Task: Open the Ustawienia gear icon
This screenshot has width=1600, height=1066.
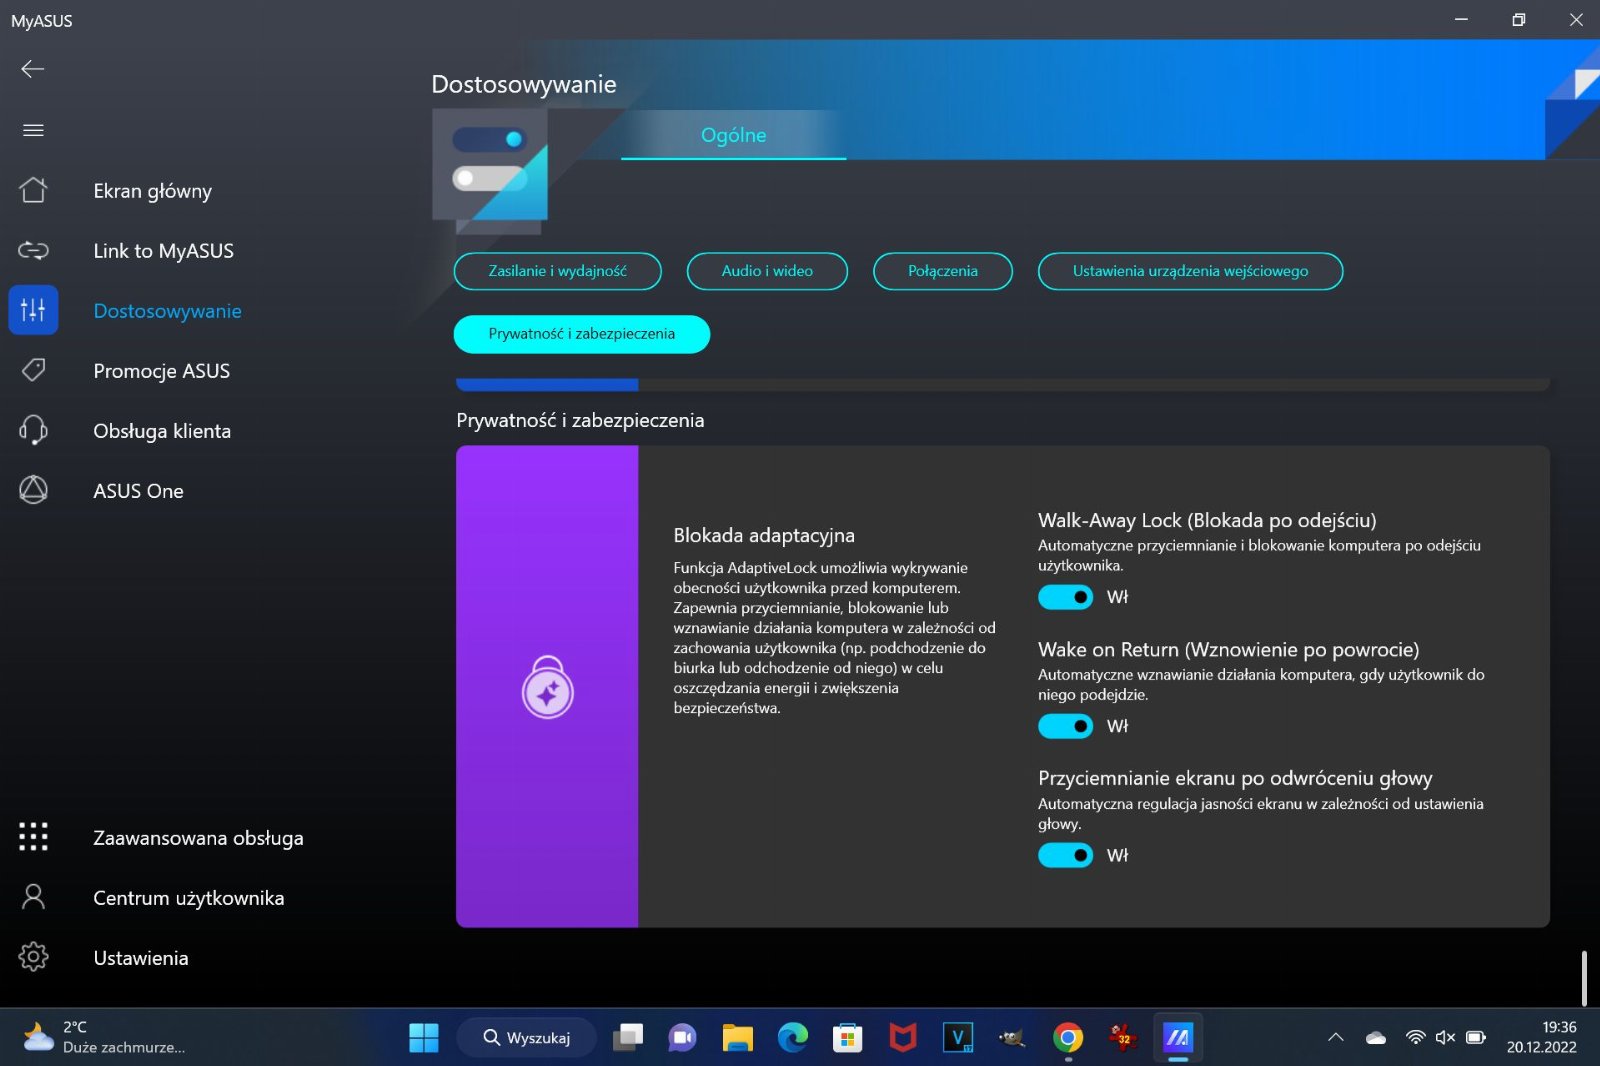Action: pyautogui.click(x=33, y=957)
